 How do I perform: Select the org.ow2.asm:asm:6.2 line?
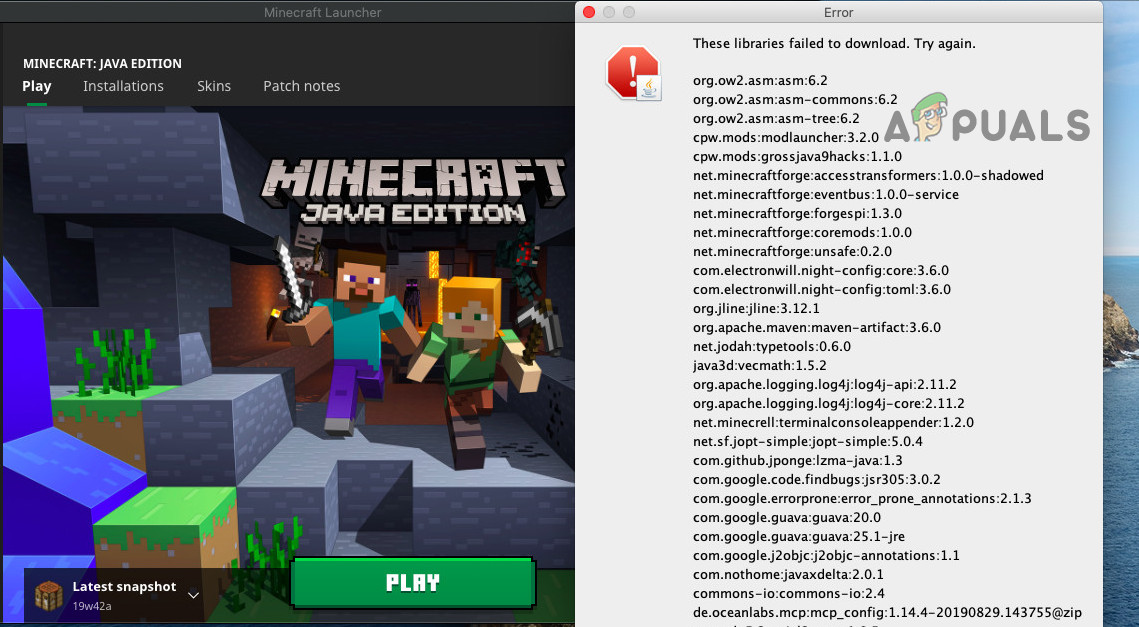tap(760, 81)
